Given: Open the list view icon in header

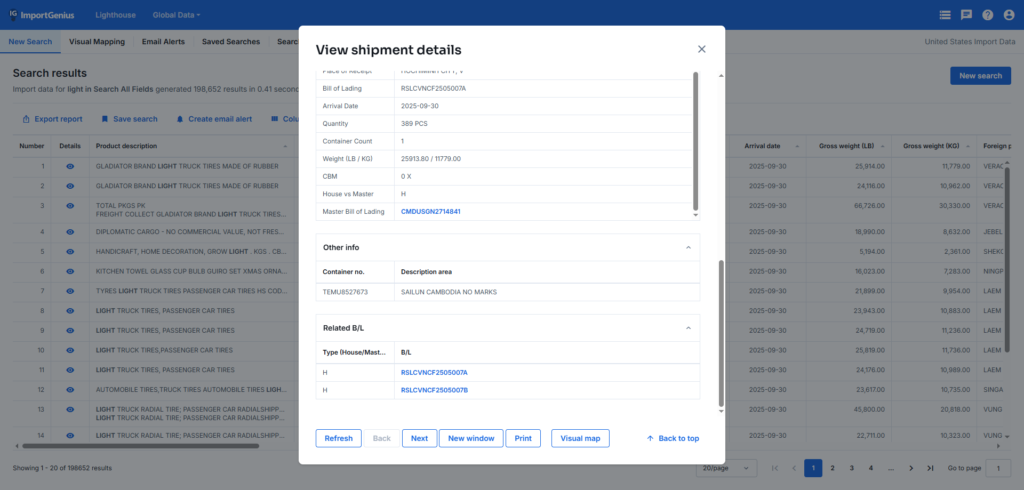Looking at the screenshot, I should click(x=945, y=15).
